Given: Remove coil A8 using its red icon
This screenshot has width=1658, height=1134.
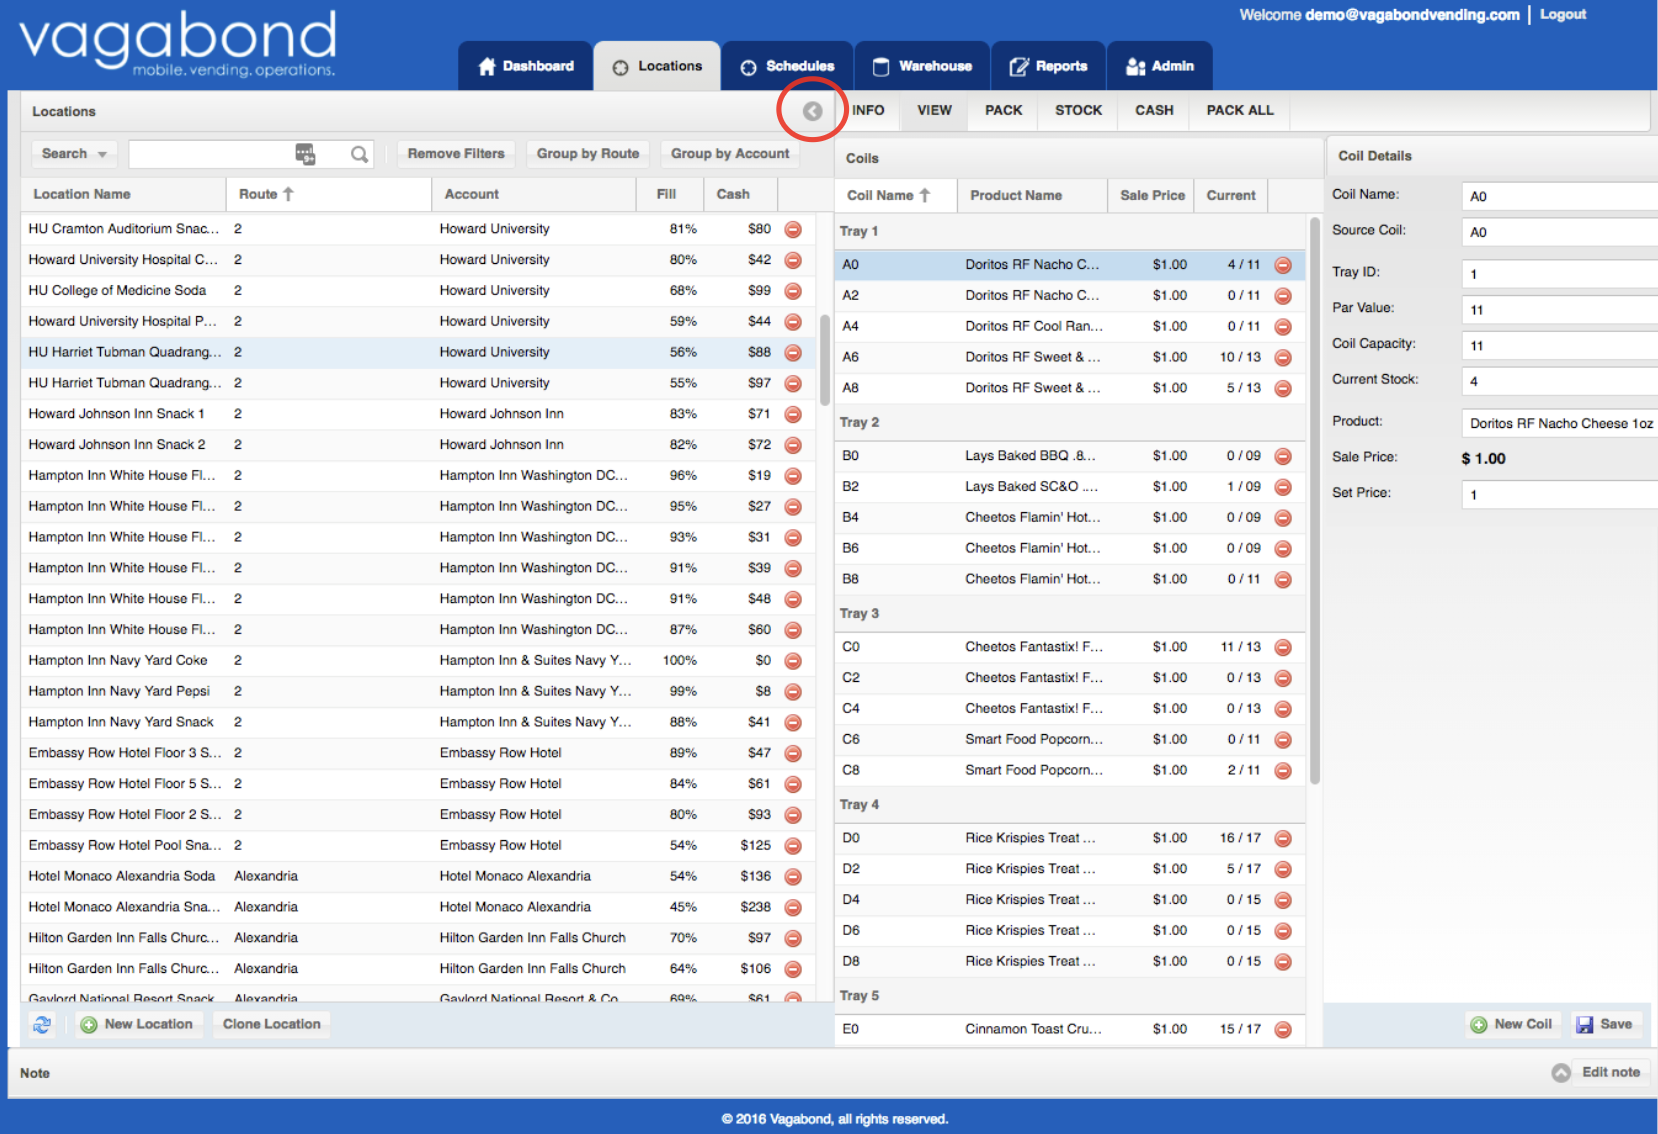Looking at the screenshot, I should 1283,388.
